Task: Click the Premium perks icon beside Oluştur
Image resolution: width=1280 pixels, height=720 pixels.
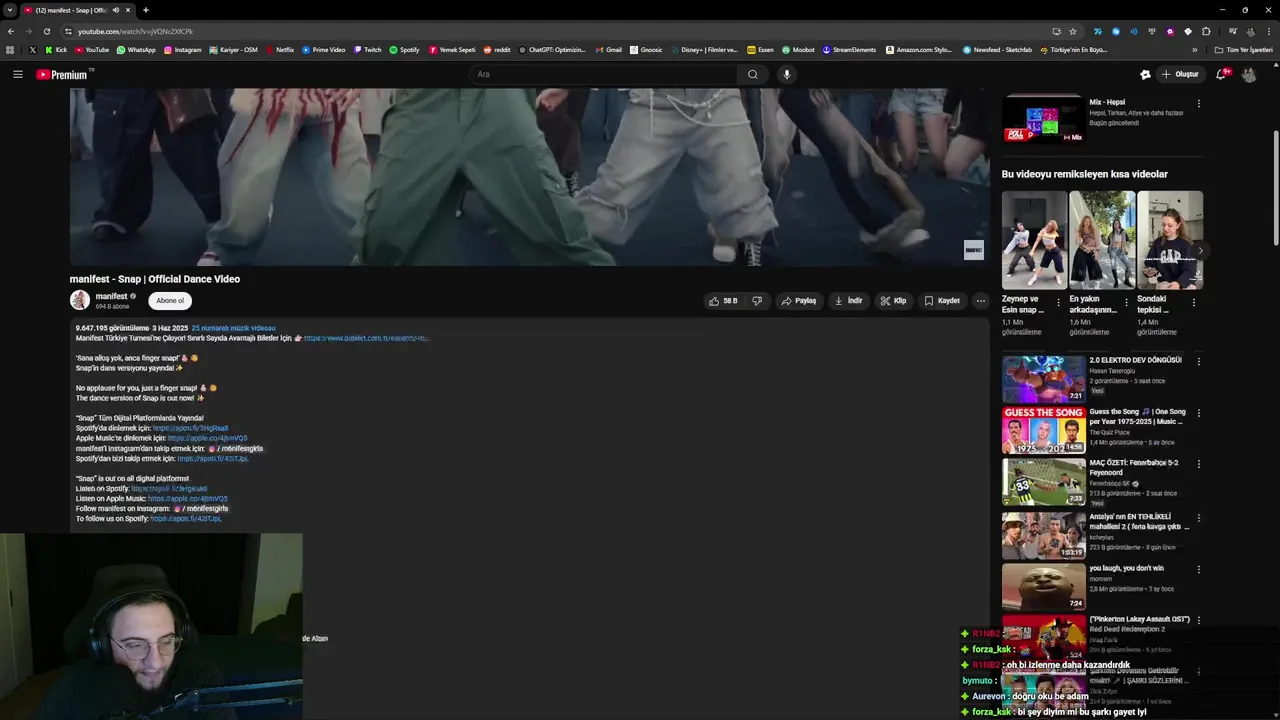Action: coord(1145,74)
